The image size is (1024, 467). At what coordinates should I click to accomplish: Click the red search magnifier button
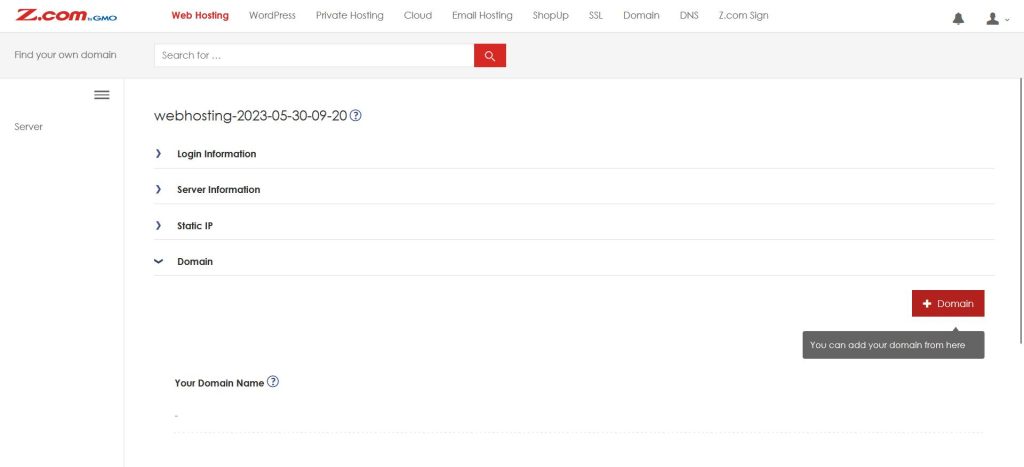coord(490,56)
